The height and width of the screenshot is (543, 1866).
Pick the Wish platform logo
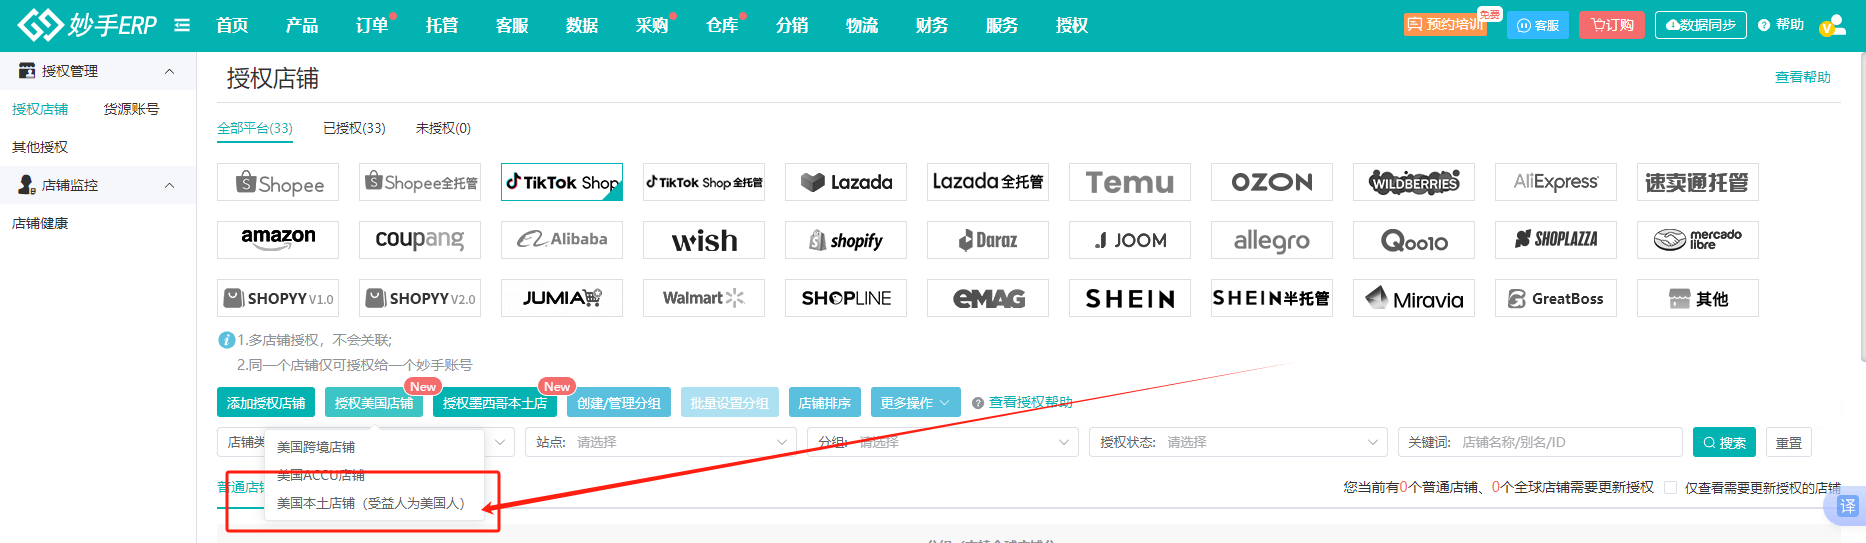(x=704, y=240)
